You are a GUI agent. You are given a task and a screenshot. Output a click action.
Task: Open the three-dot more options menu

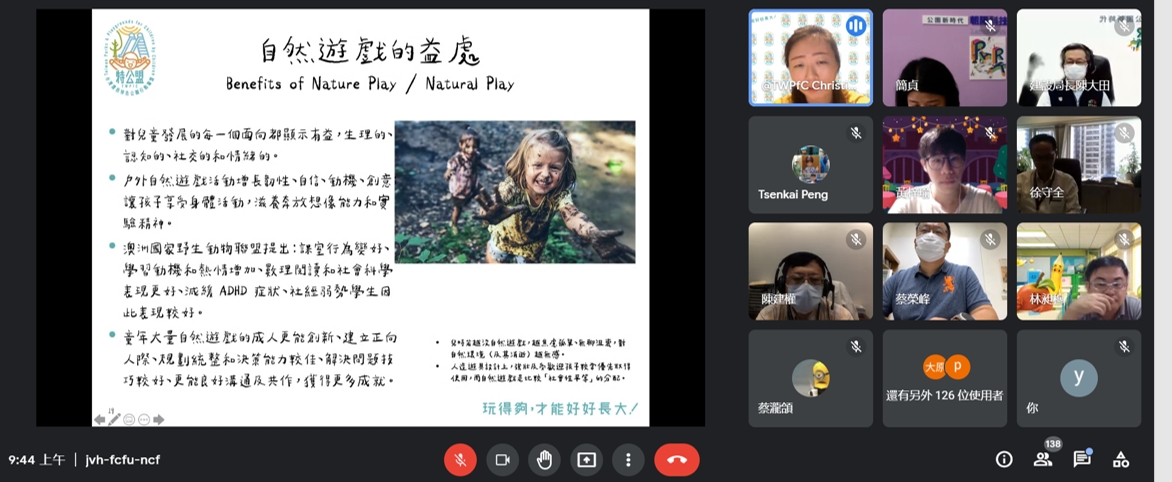(x=628, y=460)
